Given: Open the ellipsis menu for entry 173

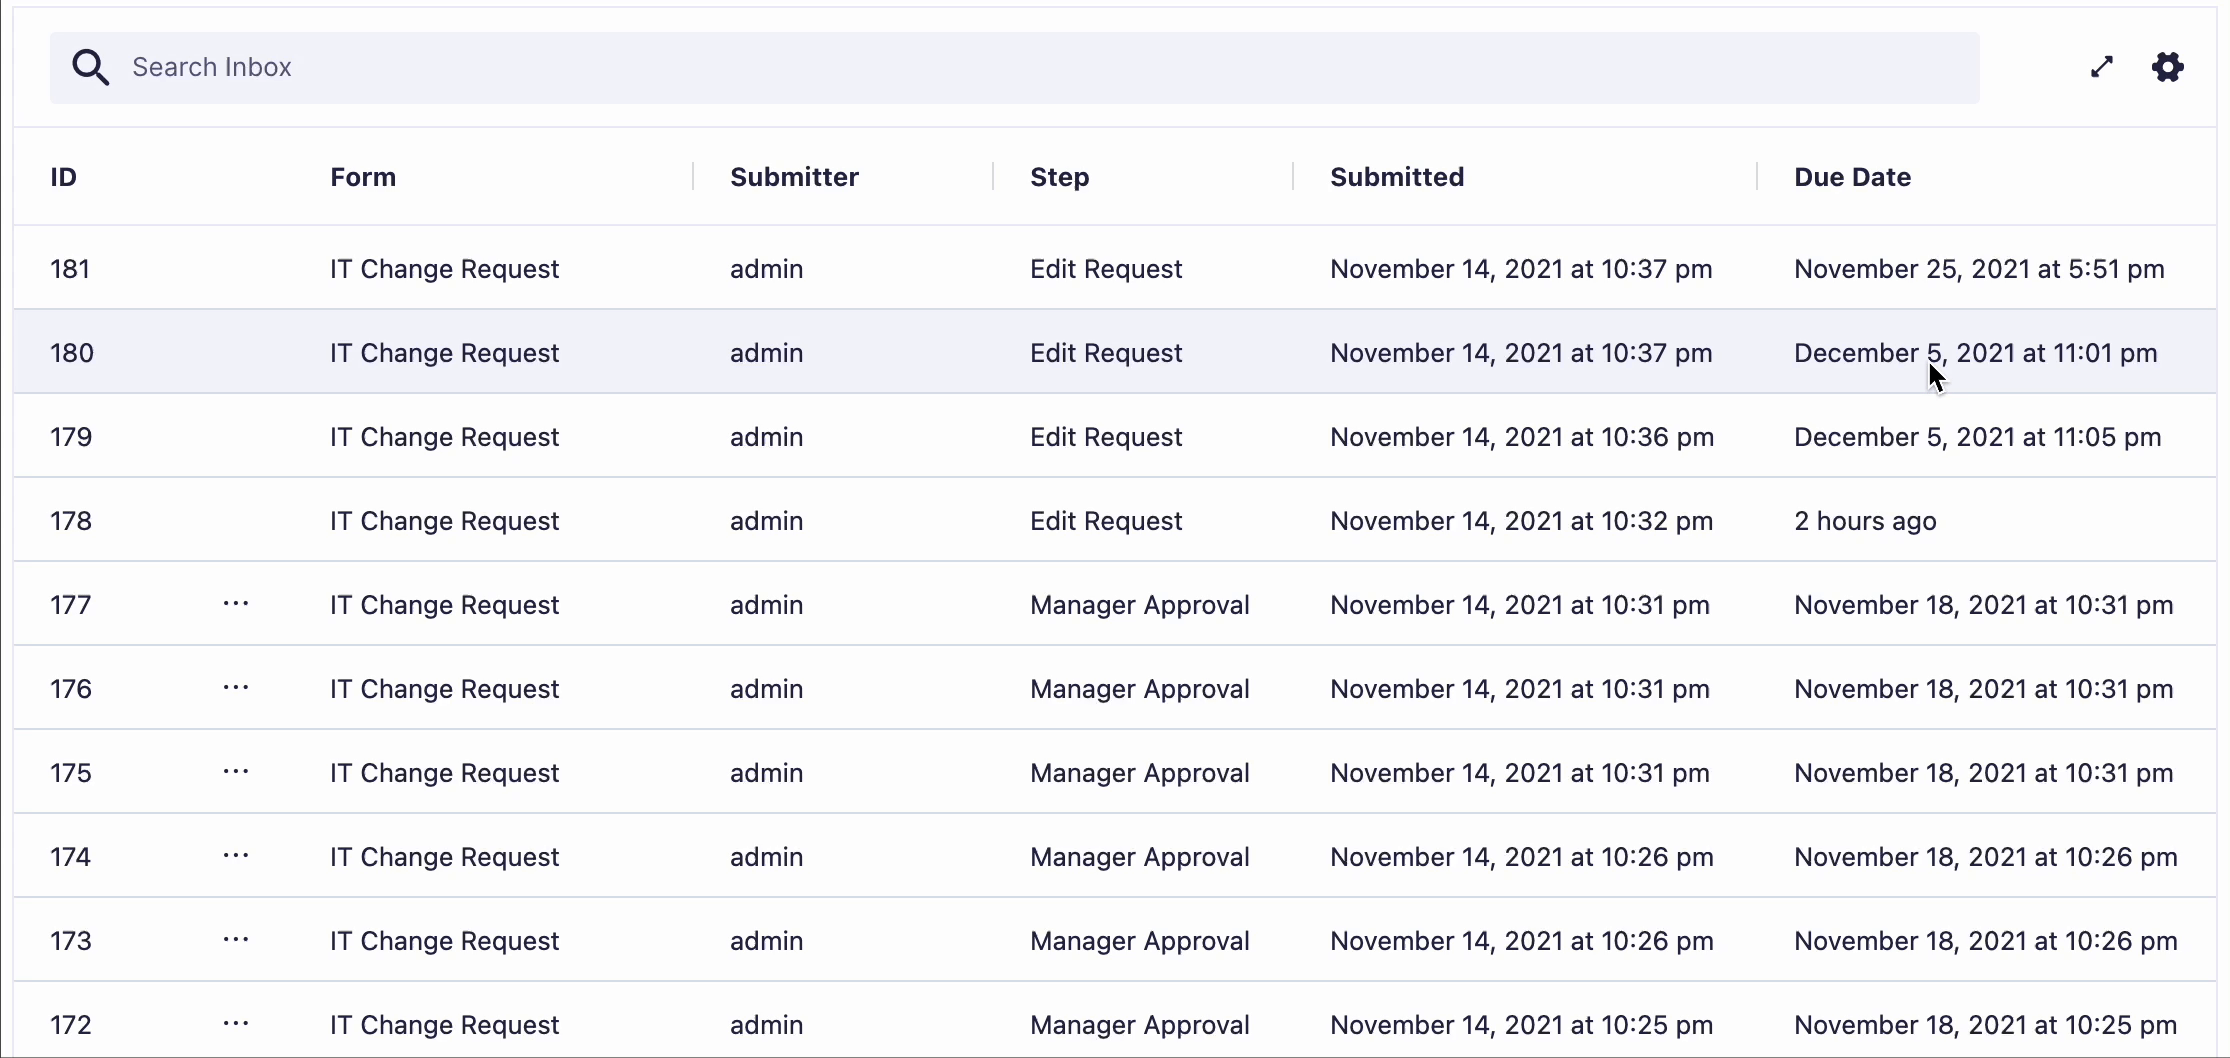Looking at the screenshot, I should 236,940.
